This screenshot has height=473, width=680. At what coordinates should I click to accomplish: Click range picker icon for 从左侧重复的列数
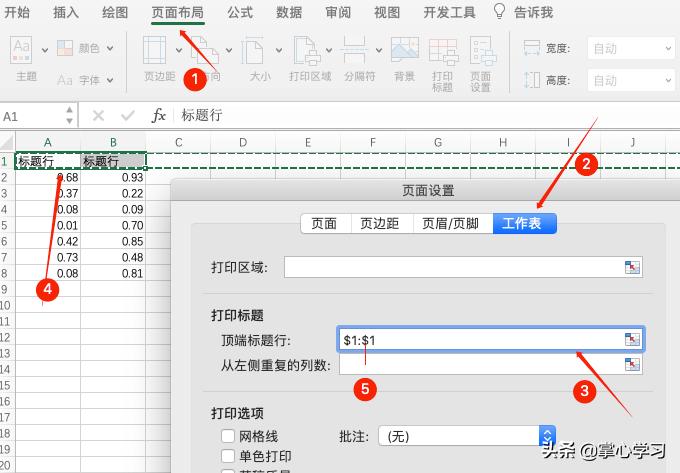[x=632, y=365]
